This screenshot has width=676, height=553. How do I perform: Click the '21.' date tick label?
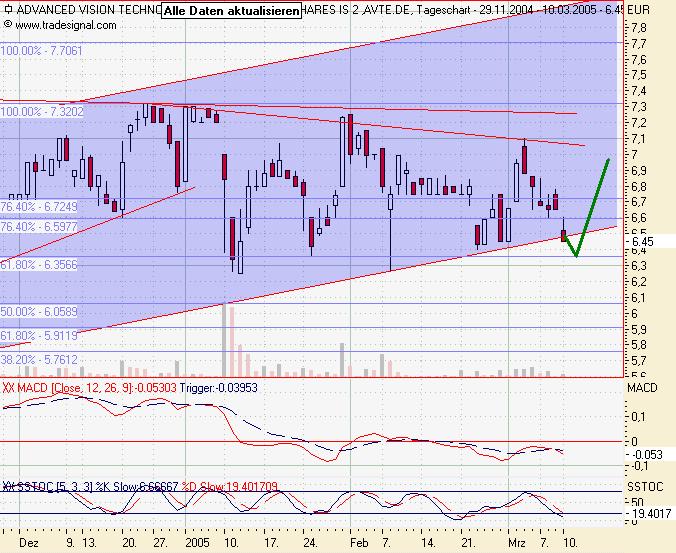pos(467,543)
